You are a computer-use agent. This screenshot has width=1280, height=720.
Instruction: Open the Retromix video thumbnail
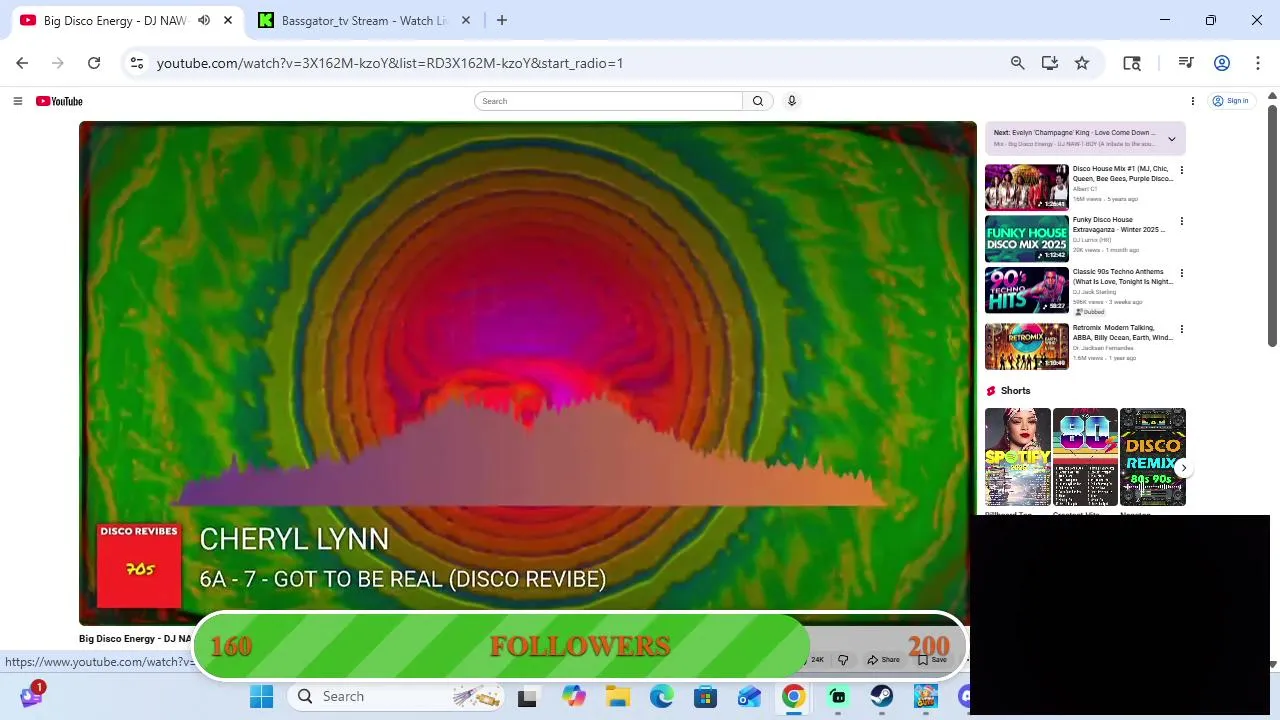[x=1026, y=346]
